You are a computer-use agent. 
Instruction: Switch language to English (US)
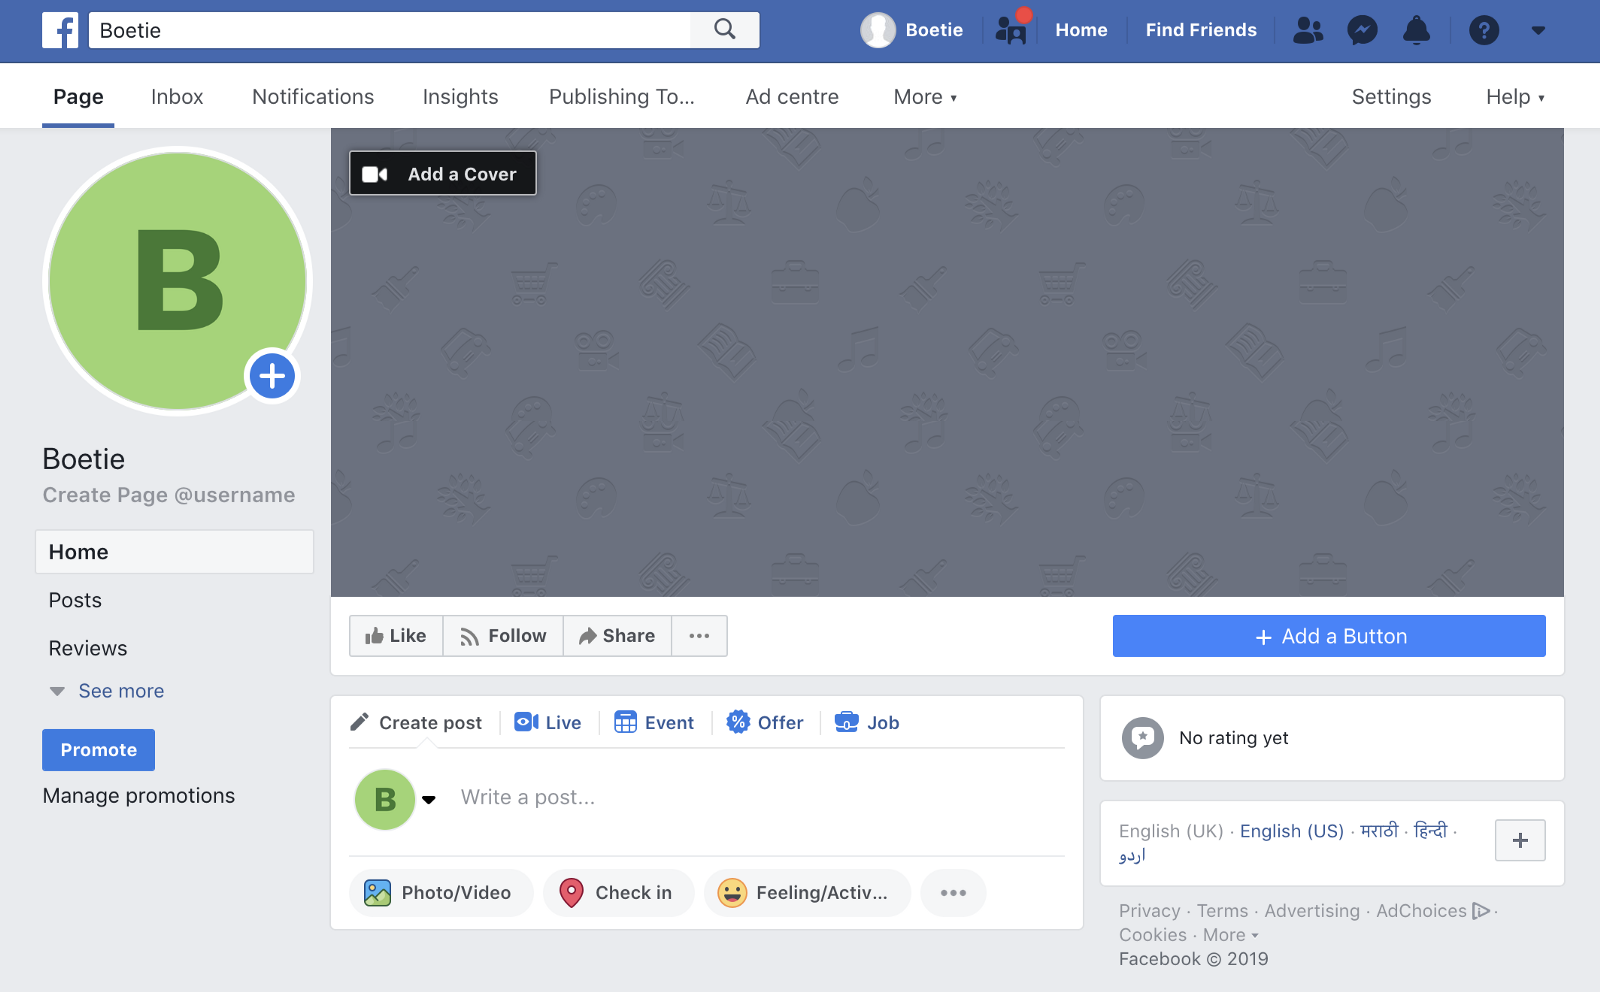coord(1292,831)
